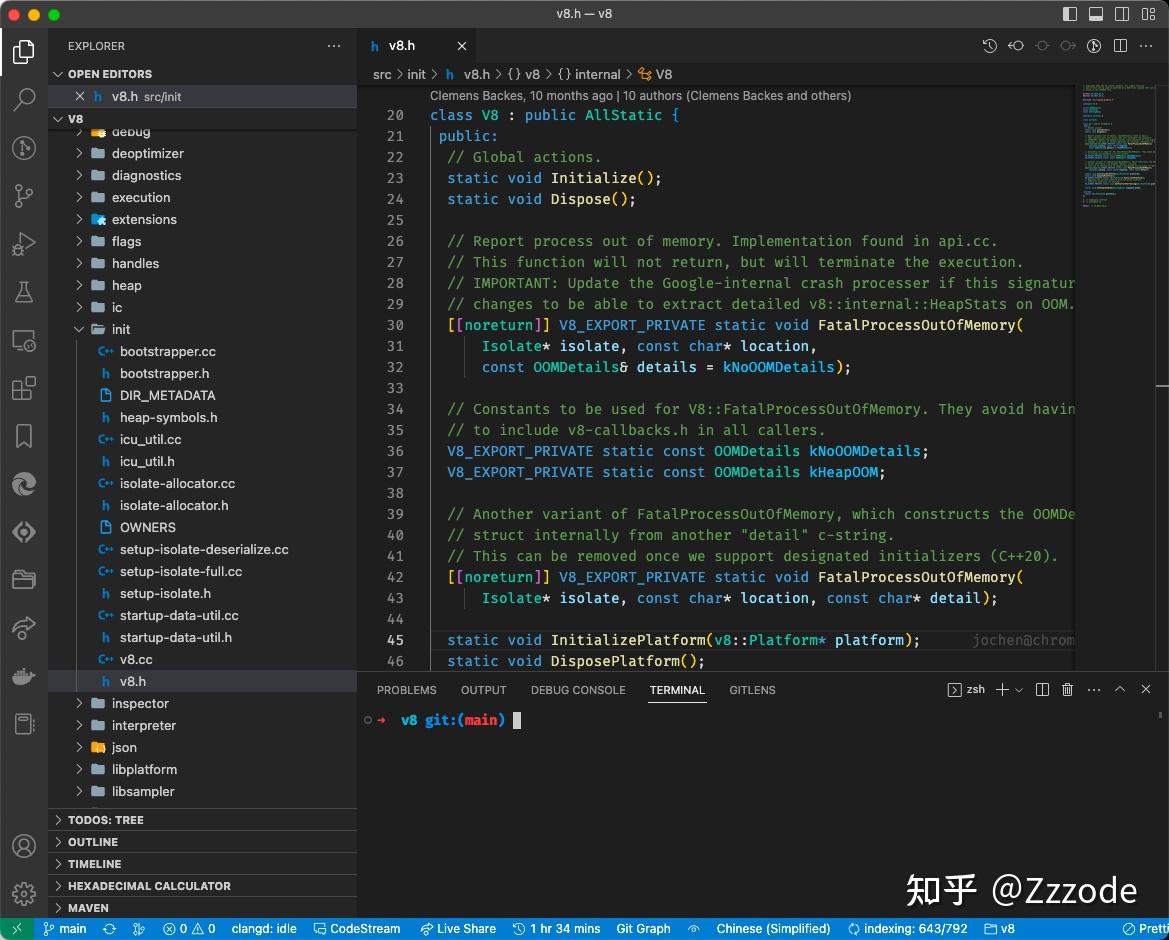Screen dimensions: 1169x940
Task: Click the Timeline history icon in editor toolbar
Action: click(989, 45)
